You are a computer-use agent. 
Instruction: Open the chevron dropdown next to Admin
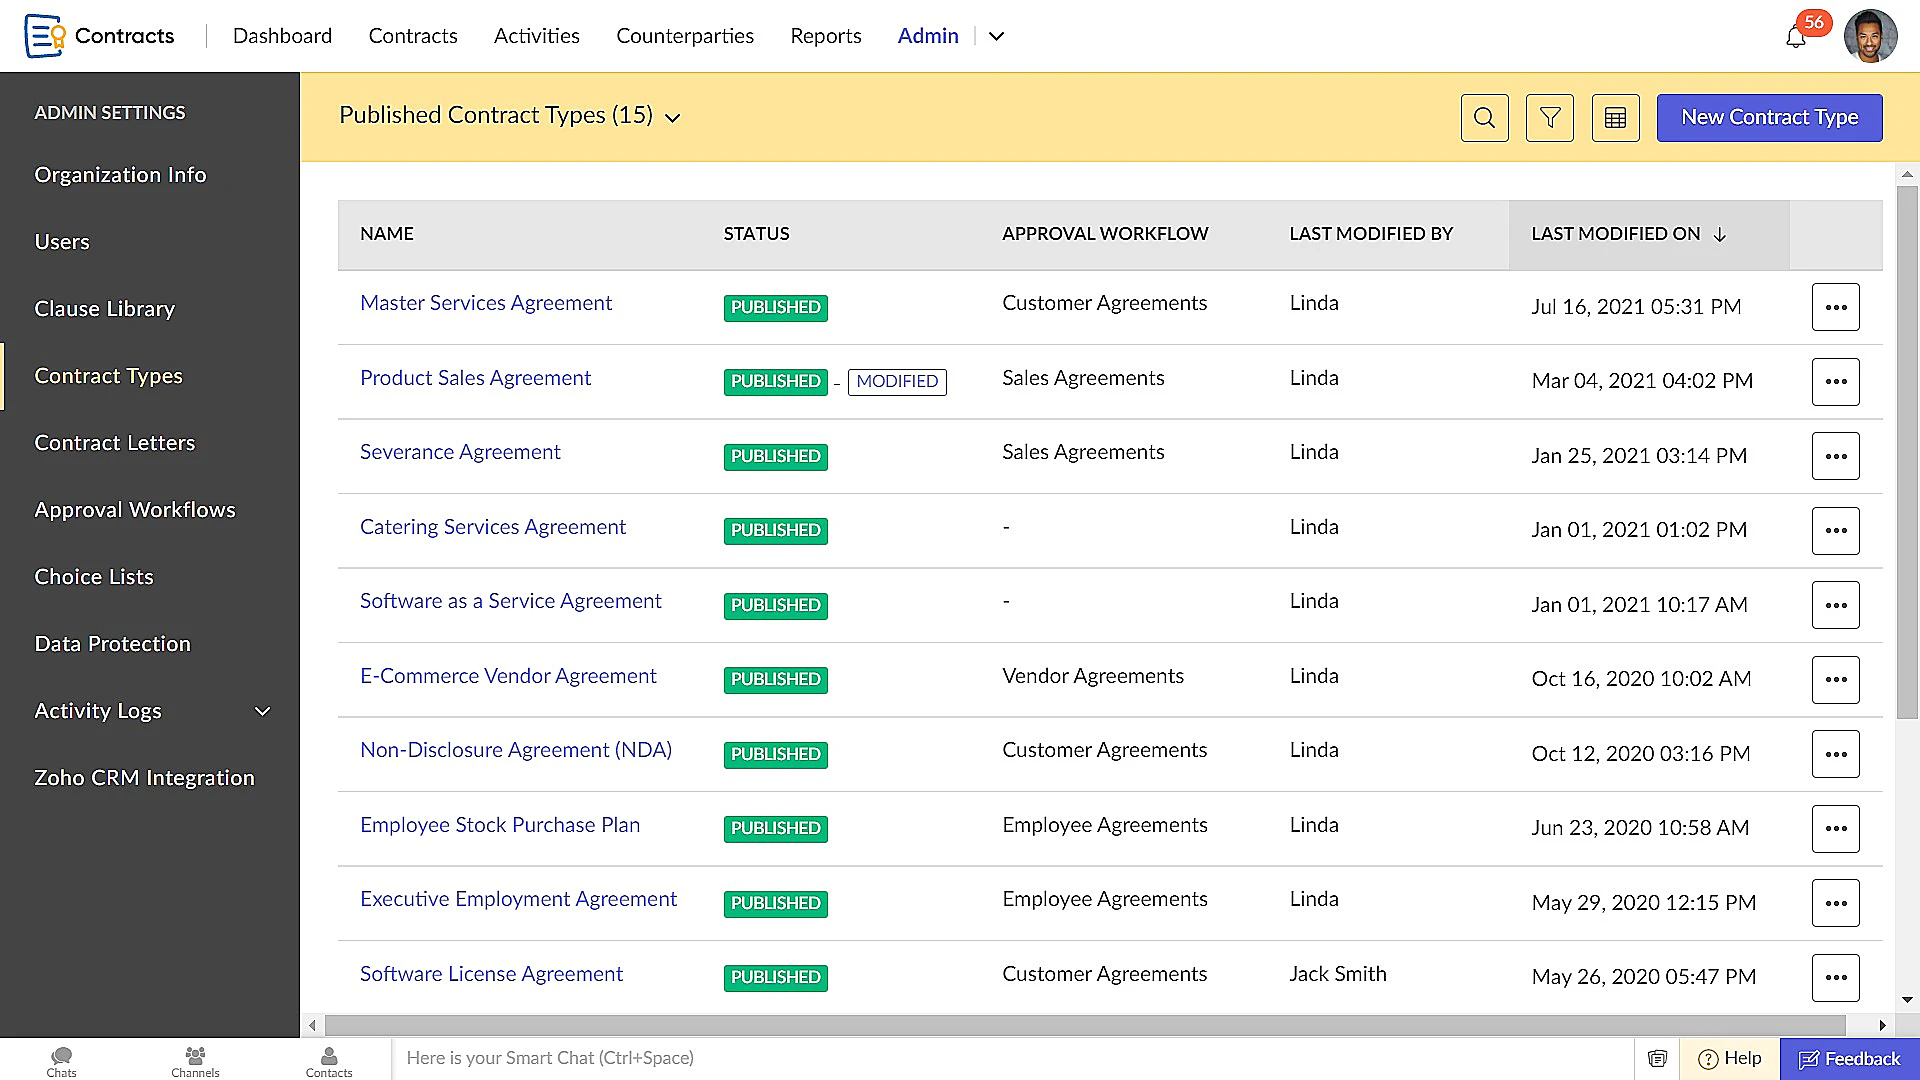tap(996, 36)
